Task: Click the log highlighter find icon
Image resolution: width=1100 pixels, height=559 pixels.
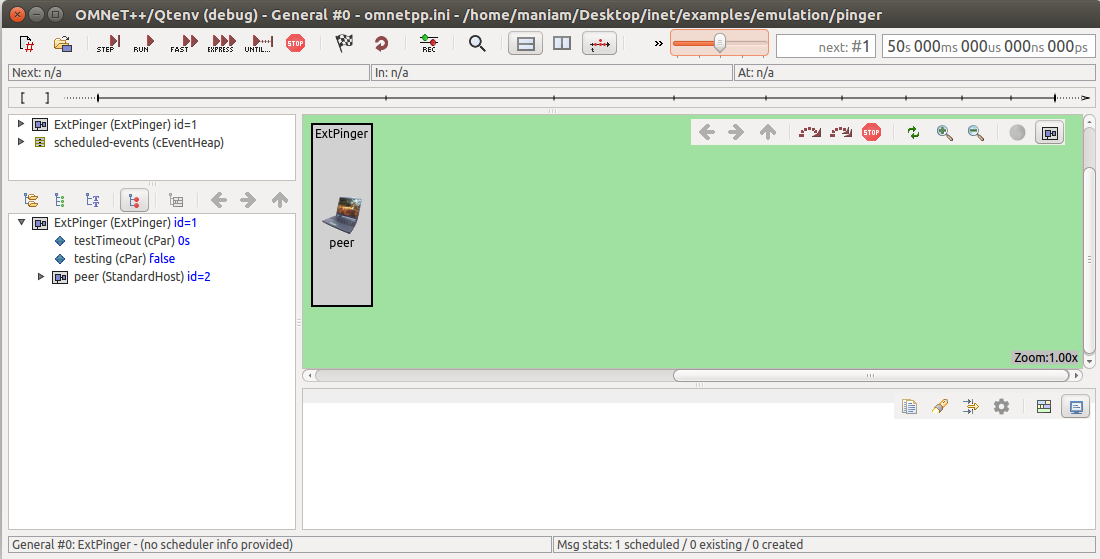Action: 940,406
